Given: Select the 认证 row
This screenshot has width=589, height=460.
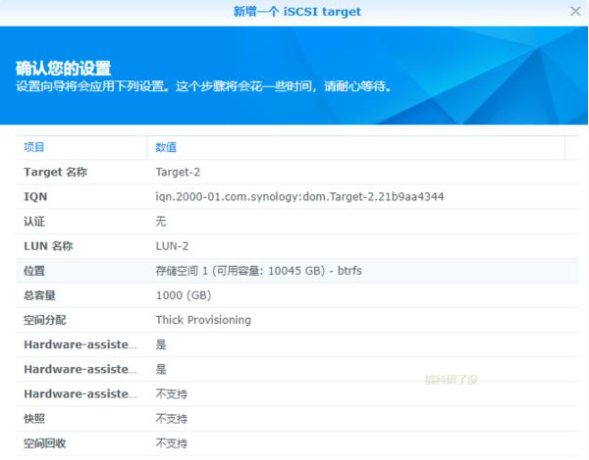Looking at the screenshot, I should [297, 222].
